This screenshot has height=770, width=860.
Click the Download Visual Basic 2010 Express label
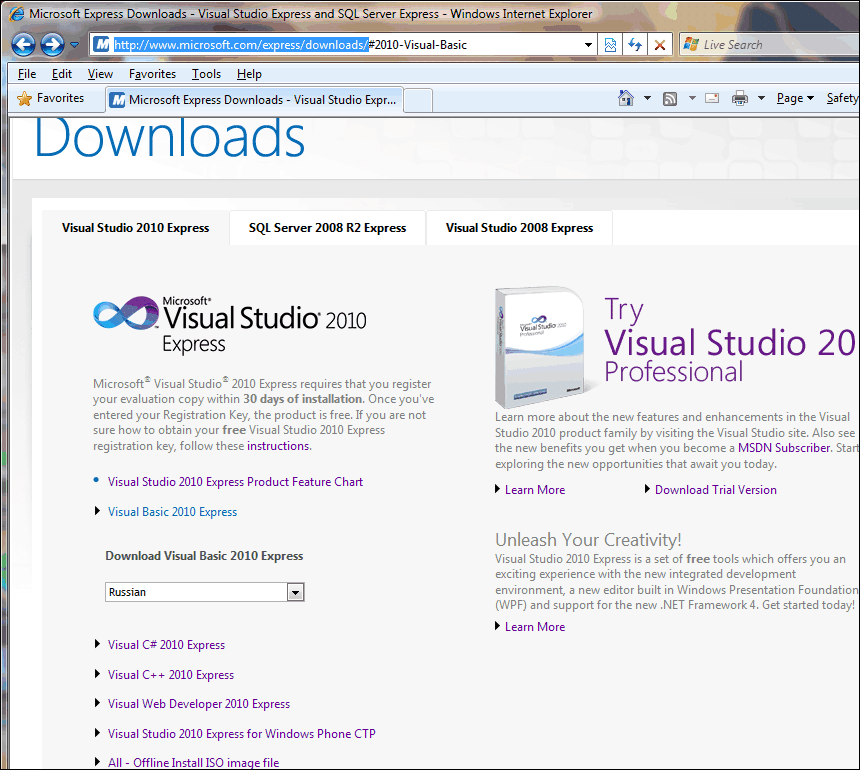(x=204, y=556)
